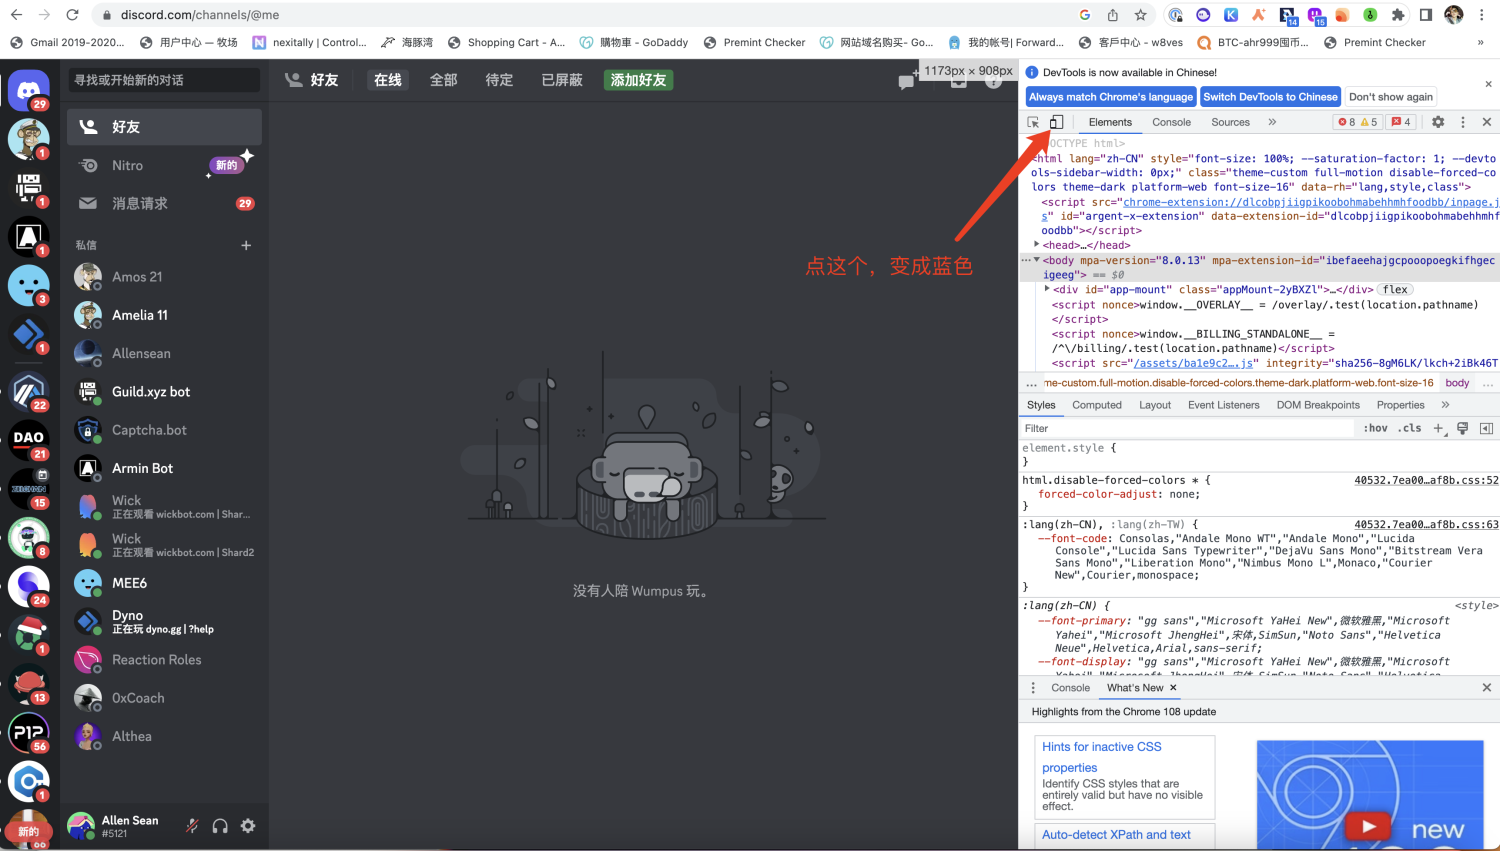1500x851 pixels.
Task: Toggle the device toolbar icon
Action: pos(1056,122)
